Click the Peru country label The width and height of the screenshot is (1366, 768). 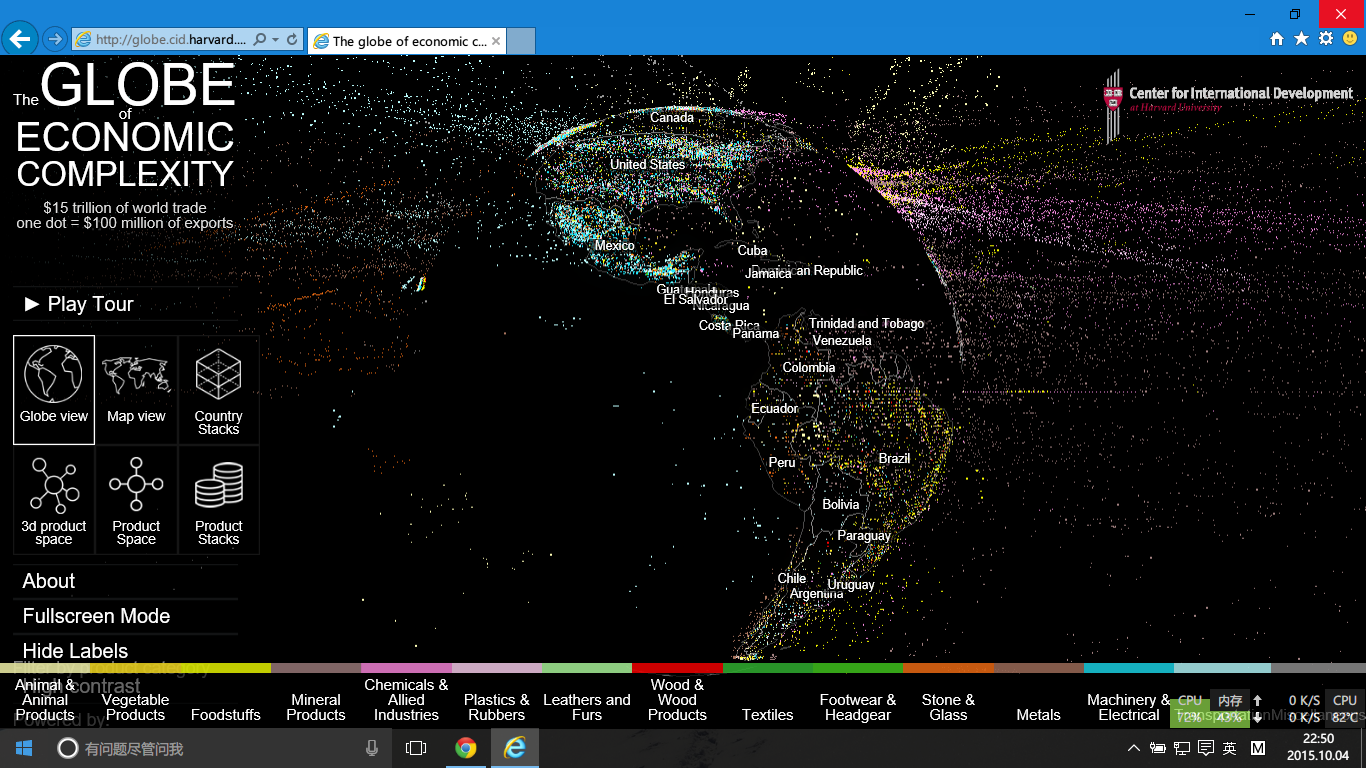click(782, 462)
